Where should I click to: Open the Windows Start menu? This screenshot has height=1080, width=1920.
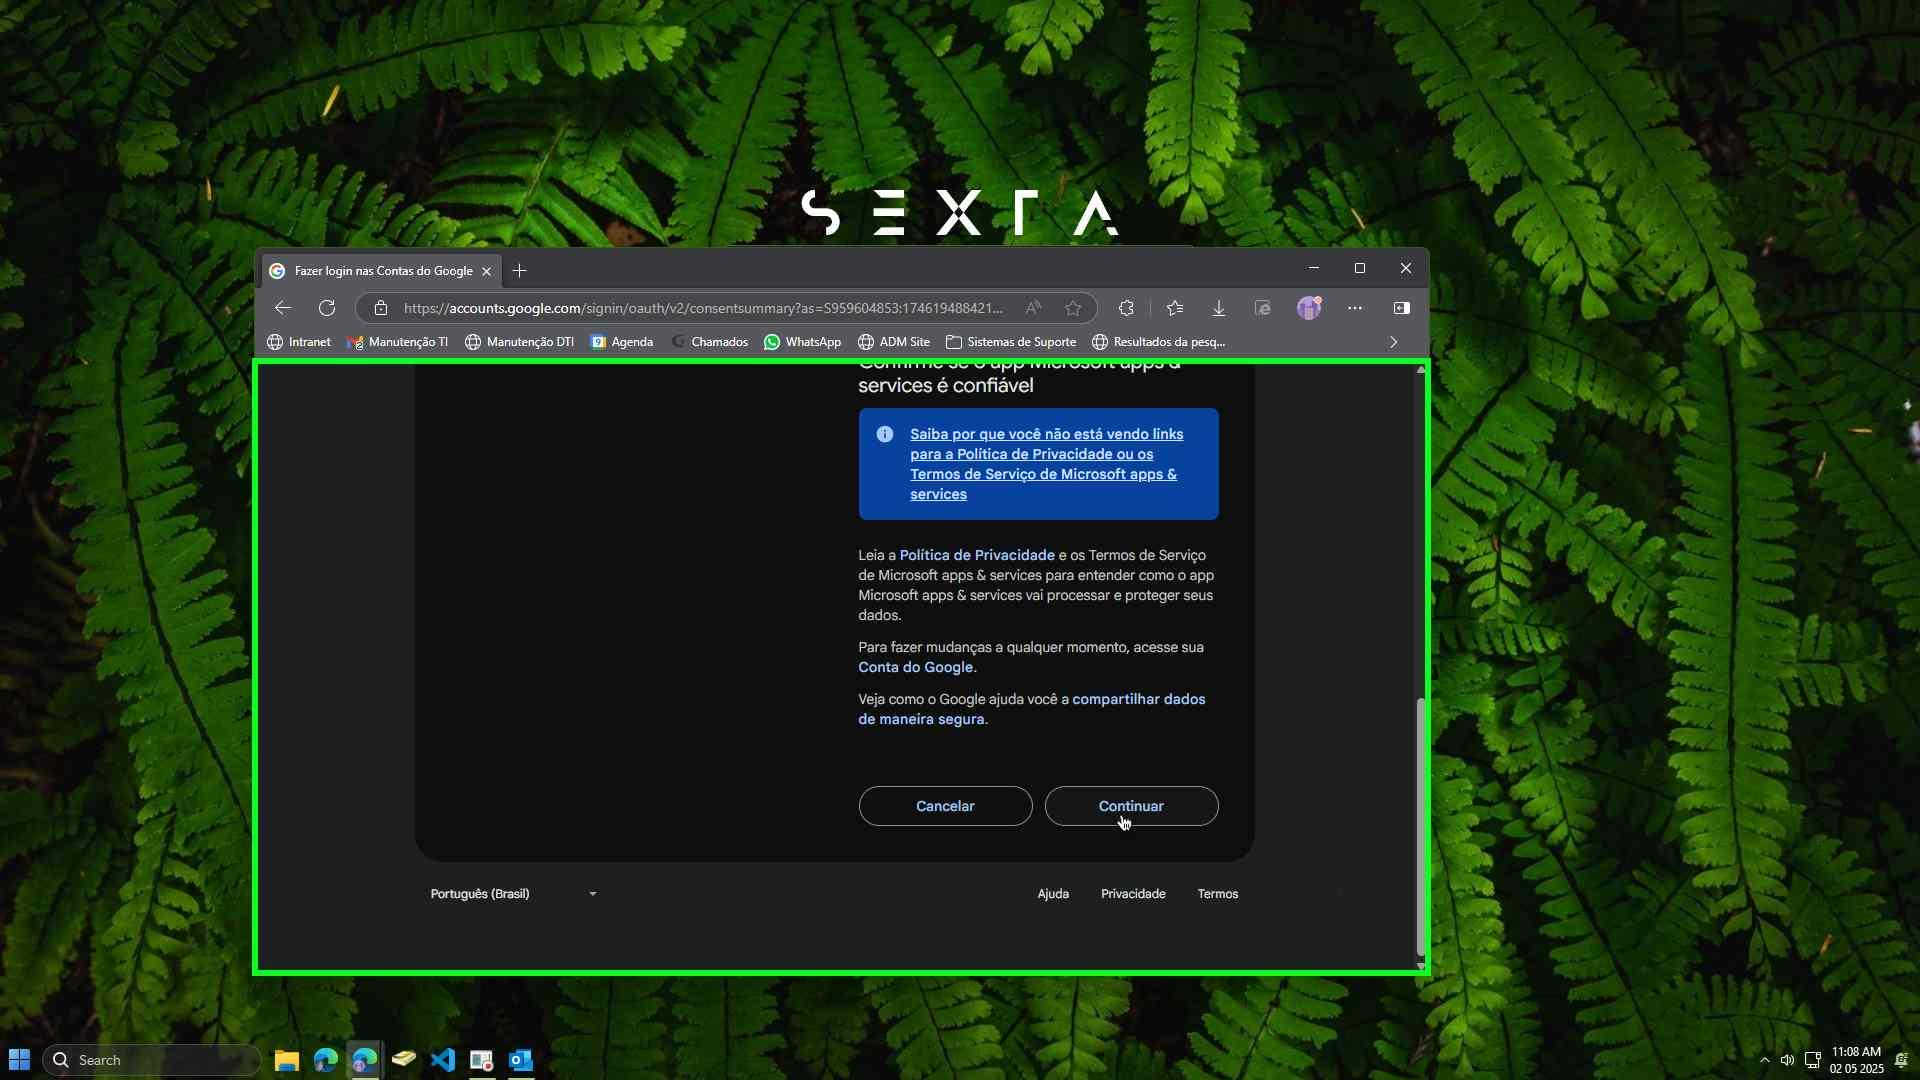(x=19, y=1060)
